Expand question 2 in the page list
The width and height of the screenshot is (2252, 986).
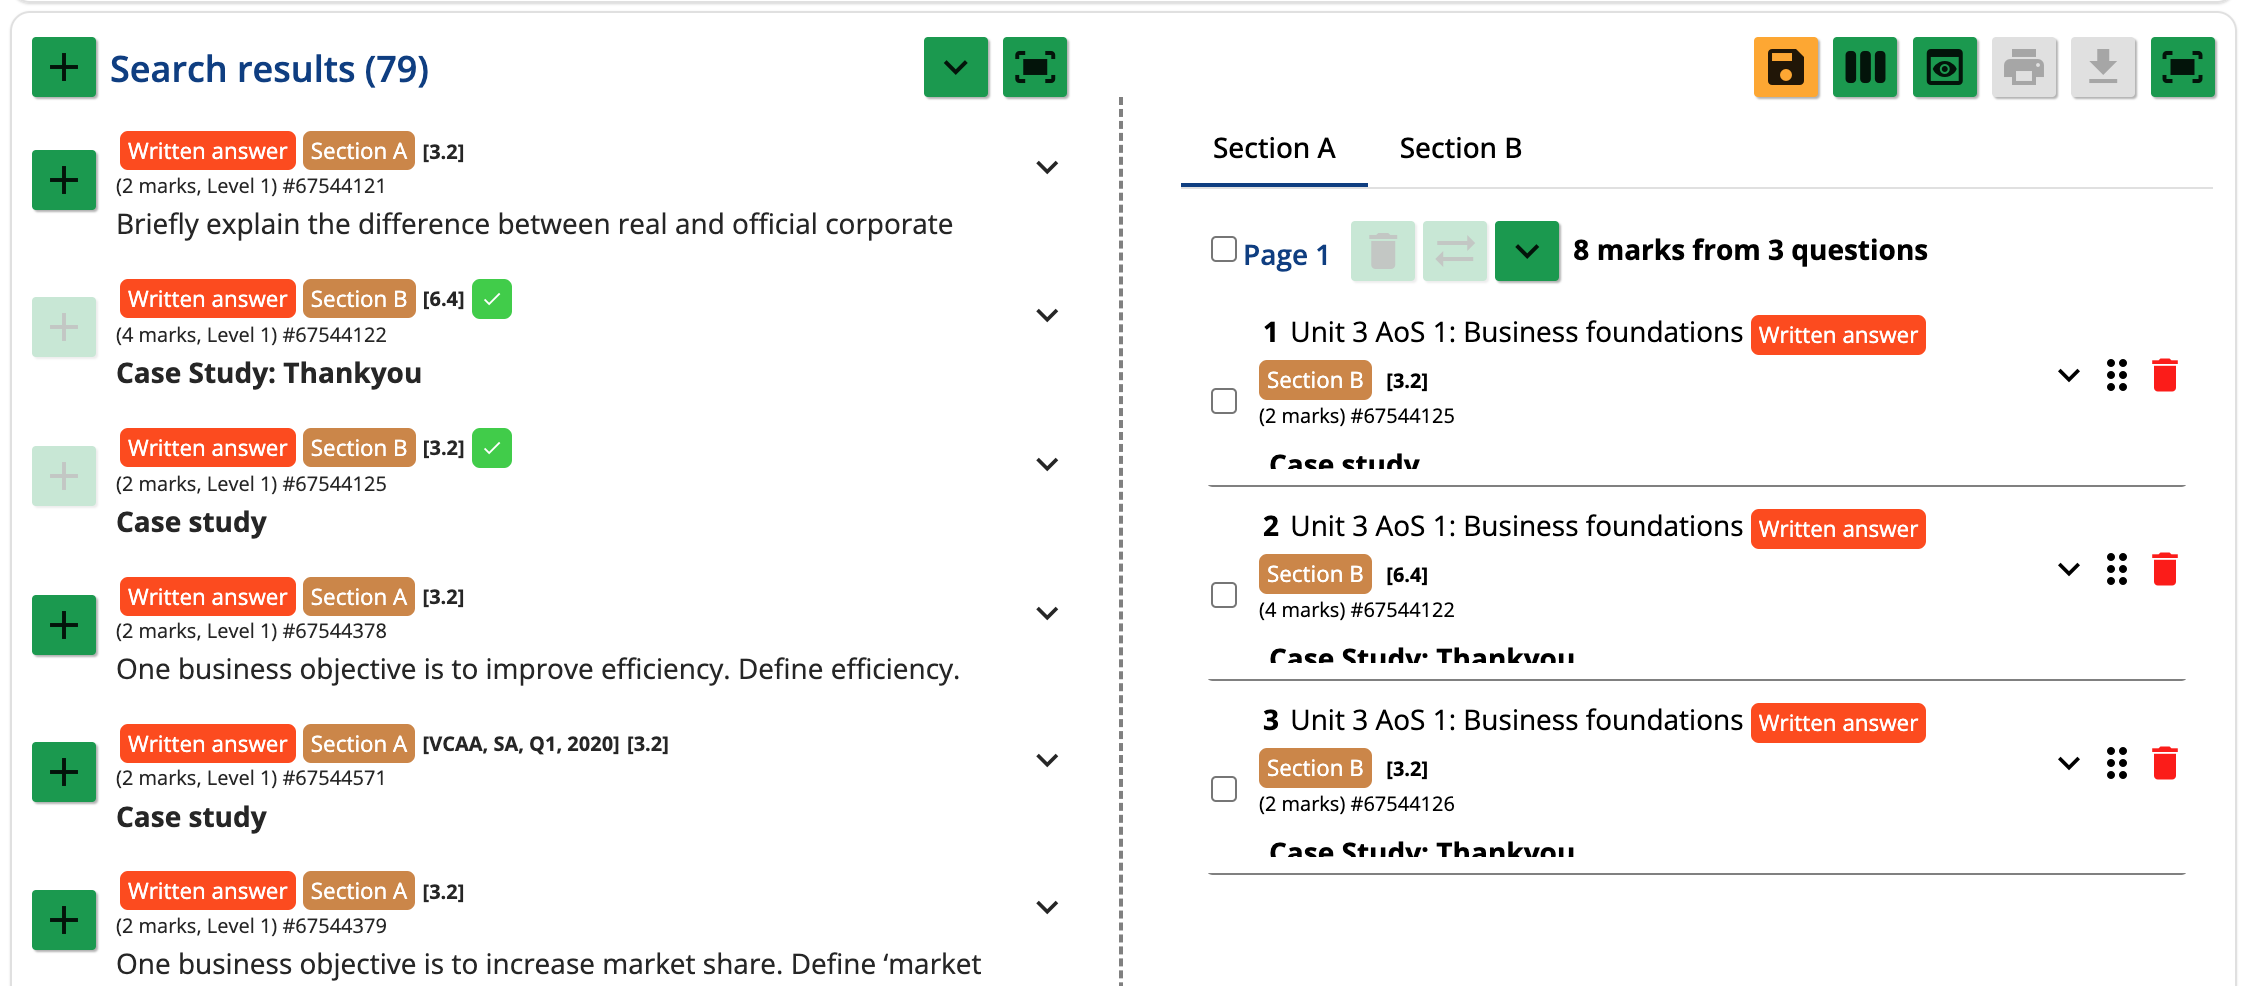(x=2069, y=569)
